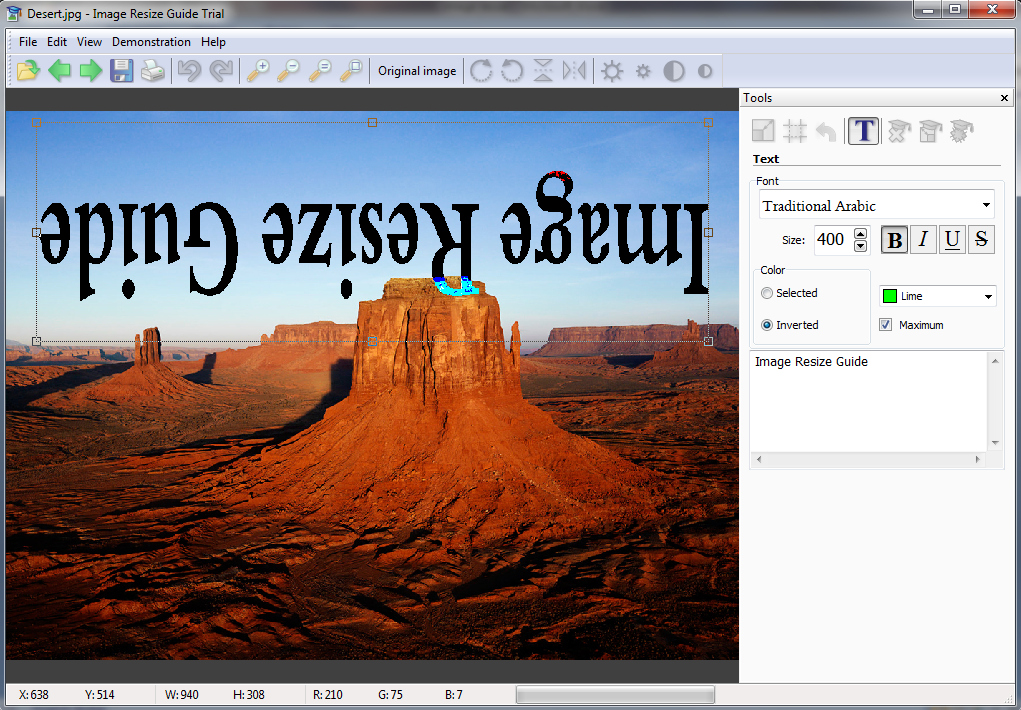Toggle strikethrough text formatting
The image size is (1021, 710).
(x=981, y=240)
